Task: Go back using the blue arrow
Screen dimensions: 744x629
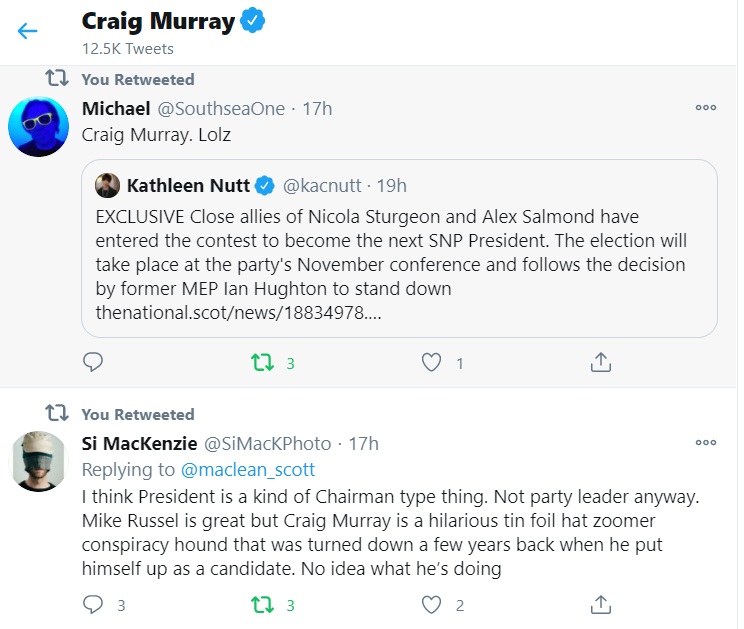Action: pos(27,31)
